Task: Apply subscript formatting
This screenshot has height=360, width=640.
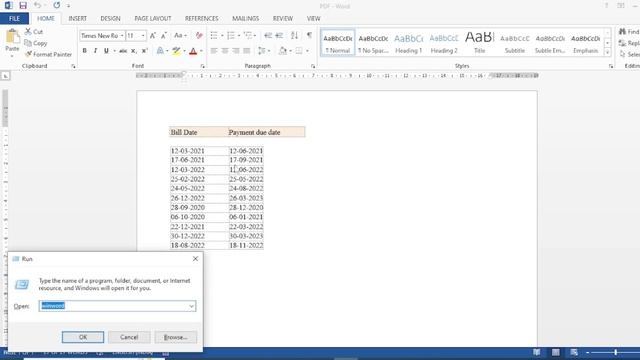Action: pyautogui.click(x=133, y=51)
